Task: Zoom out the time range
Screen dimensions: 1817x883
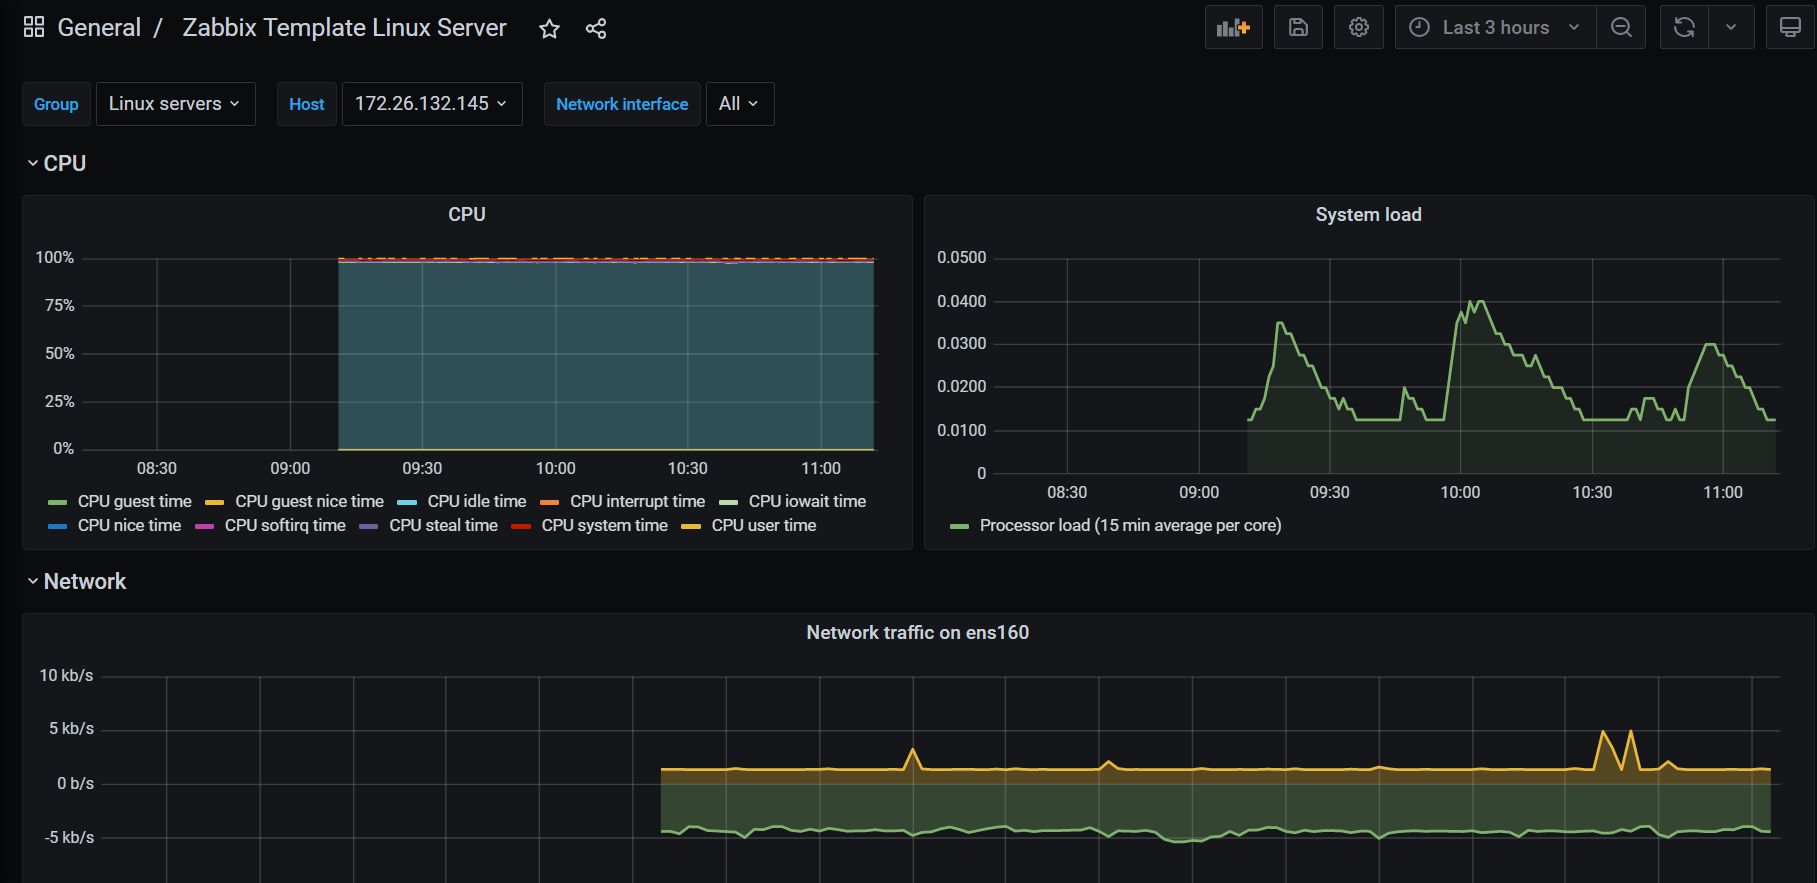Action: click(x=1621, y=27)
